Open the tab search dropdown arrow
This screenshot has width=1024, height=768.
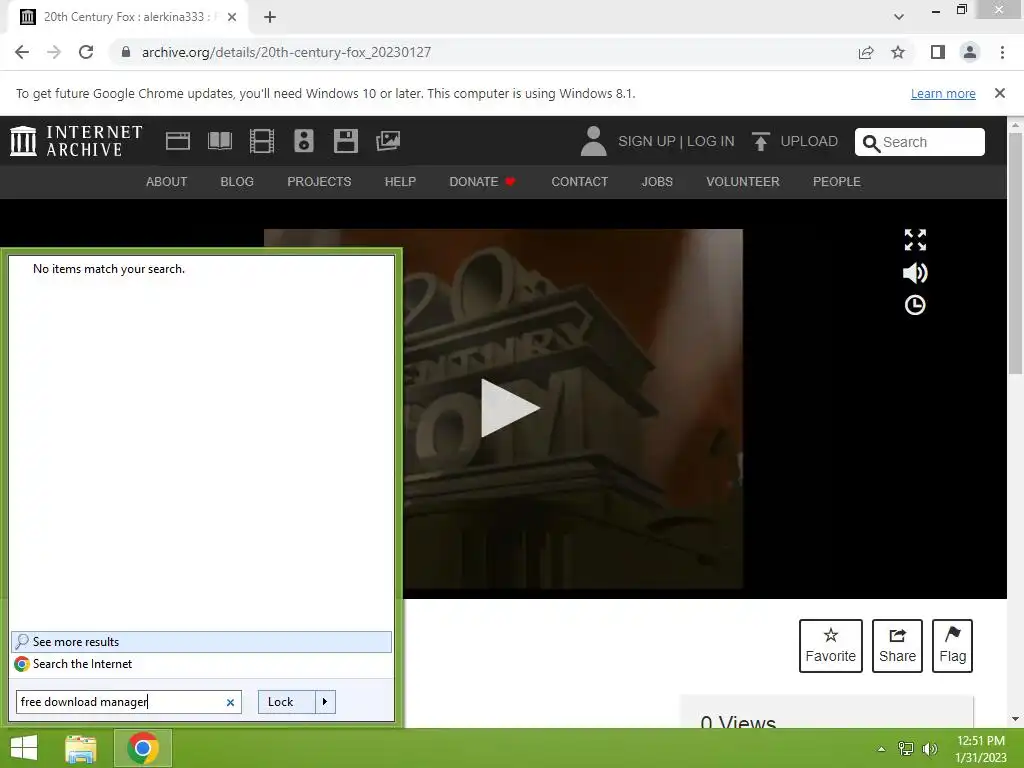pyautogui.click(x=899, y=17)
